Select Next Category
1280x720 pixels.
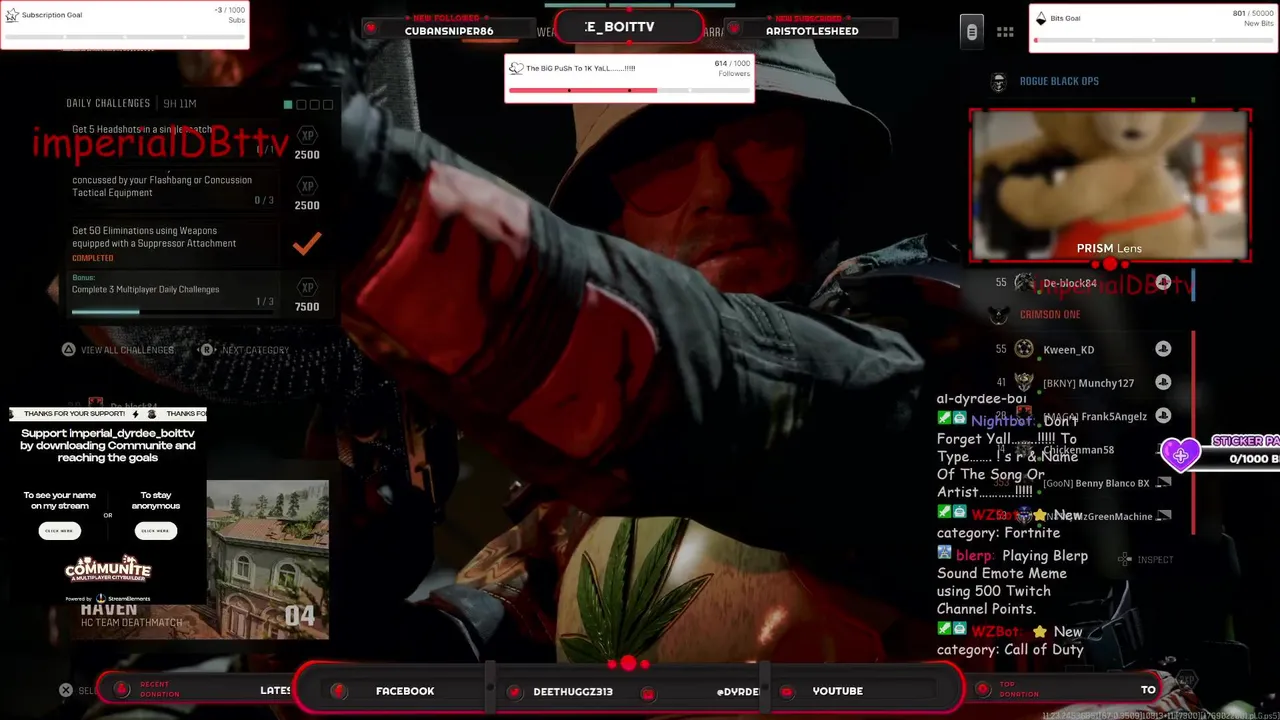pos(255,350)
